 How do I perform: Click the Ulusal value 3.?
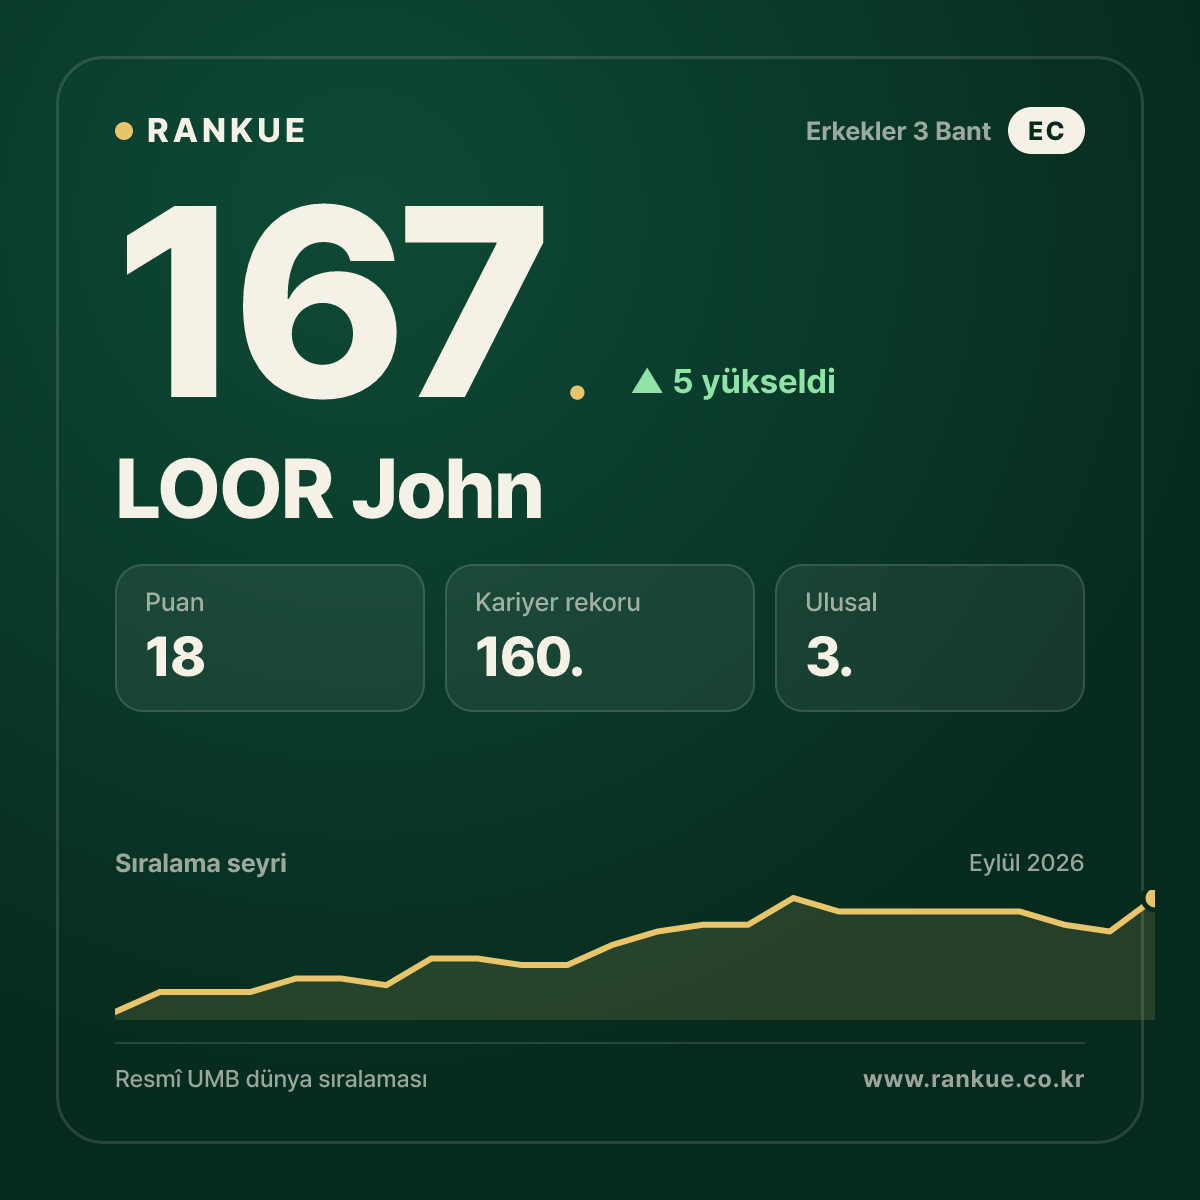click(829, 657)
